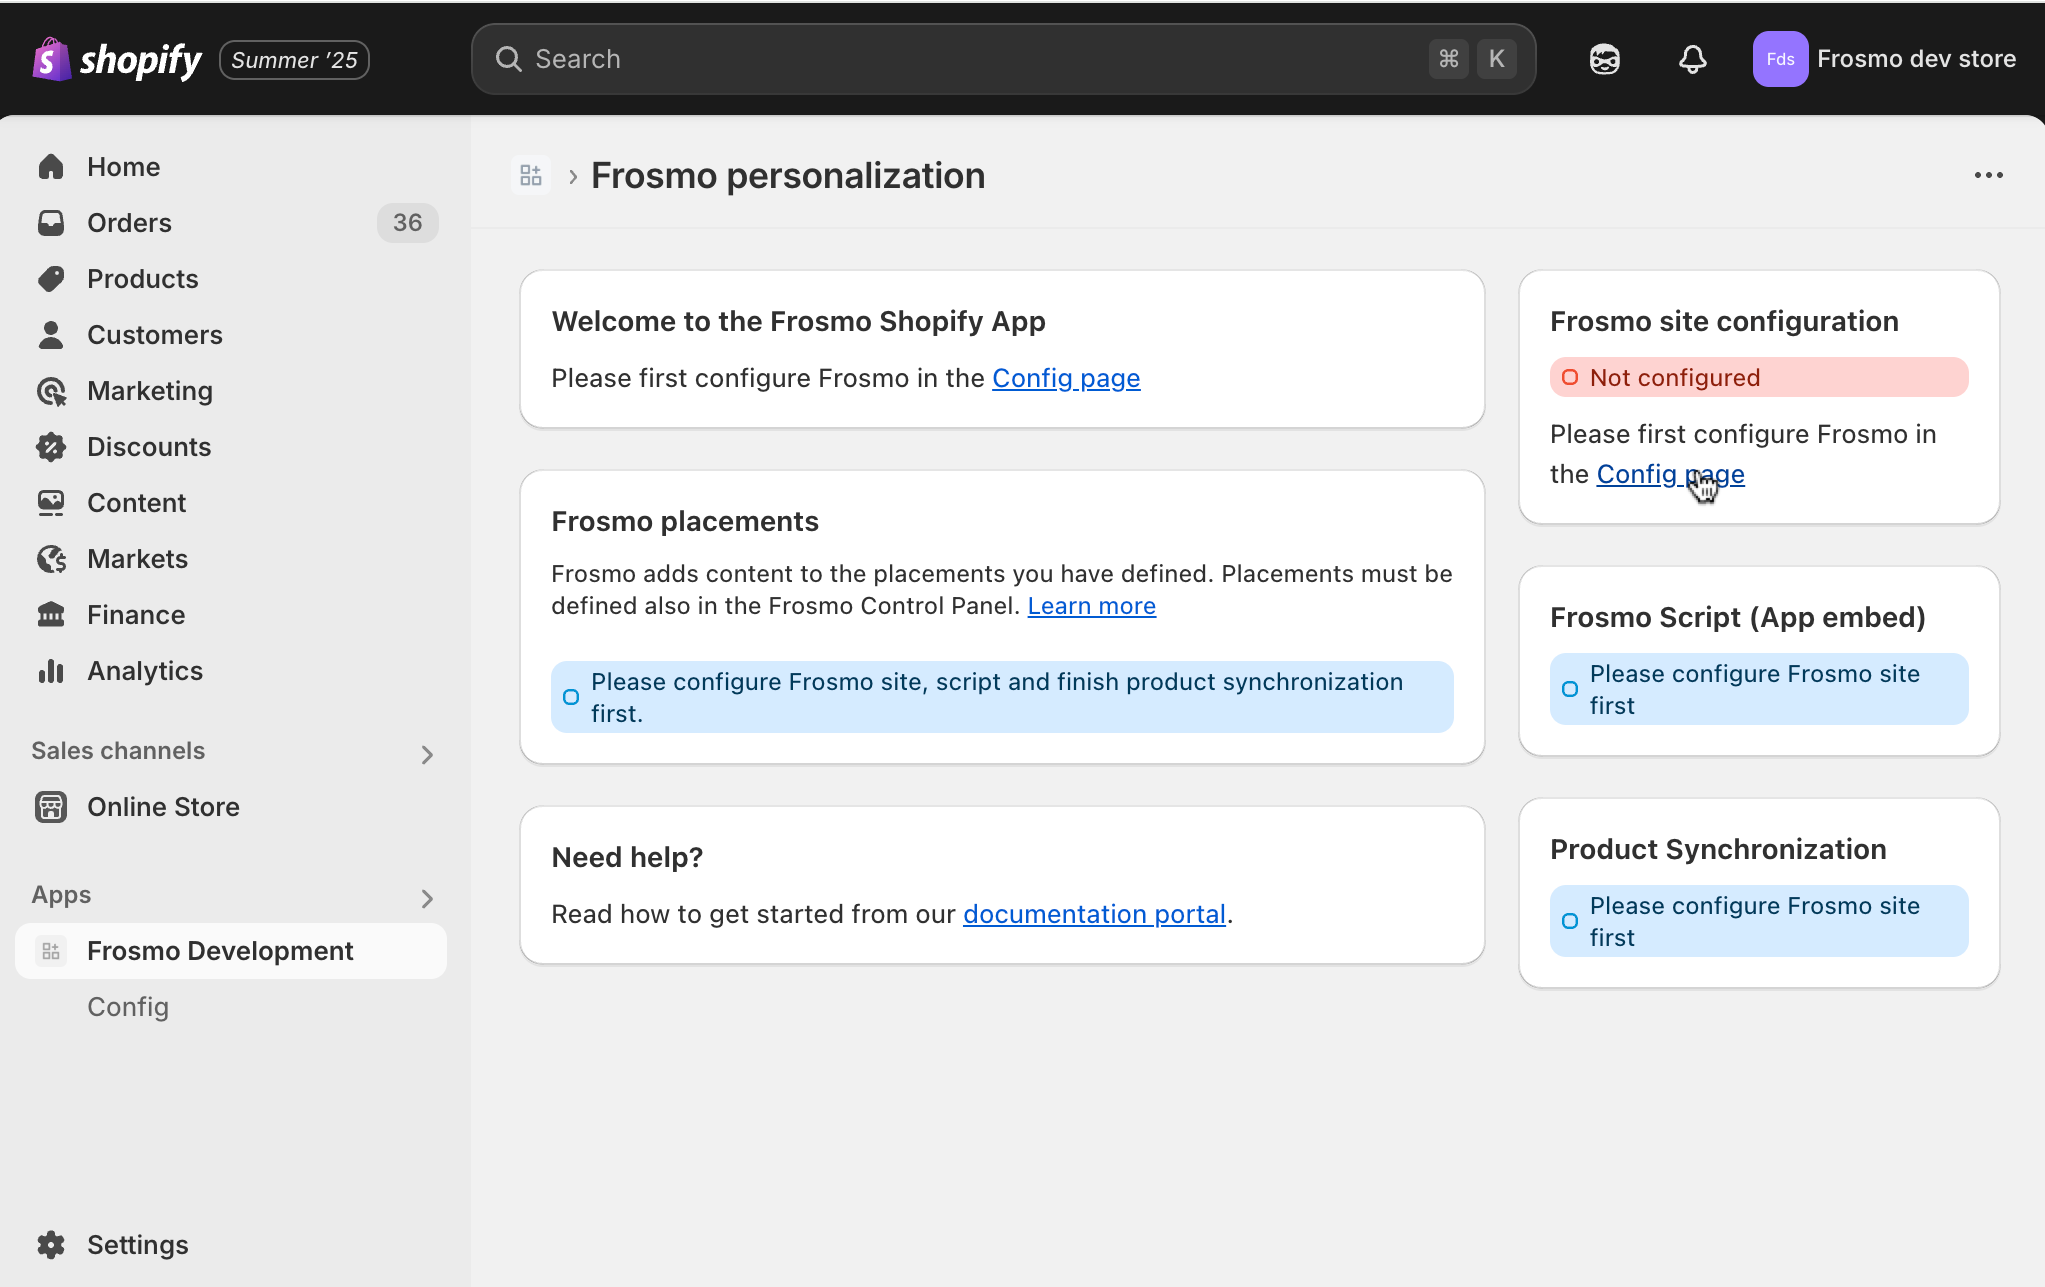Screen dimensions: 2045x1287
Task: Open Customers via its person icon
Action: point(51,334)
